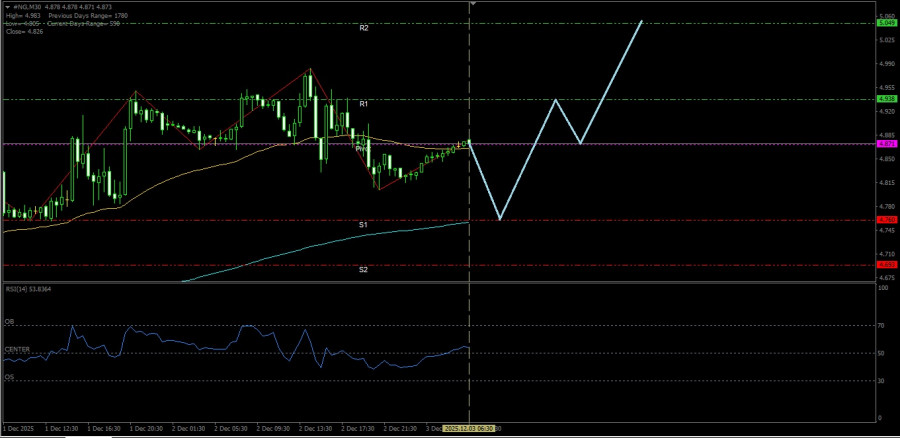Click the '1 Dec 16:30' time axis label

click(104, 428)
